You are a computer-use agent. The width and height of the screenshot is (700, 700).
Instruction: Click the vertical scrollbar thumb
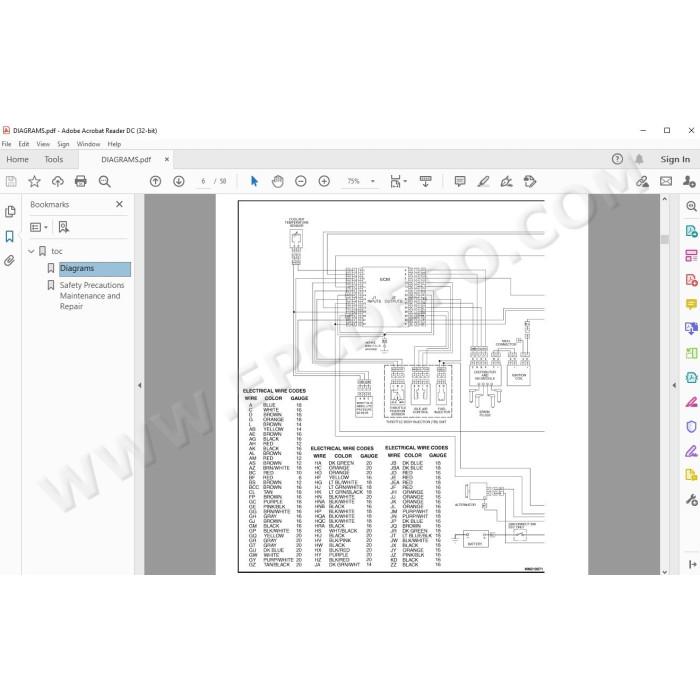point(664,239)
